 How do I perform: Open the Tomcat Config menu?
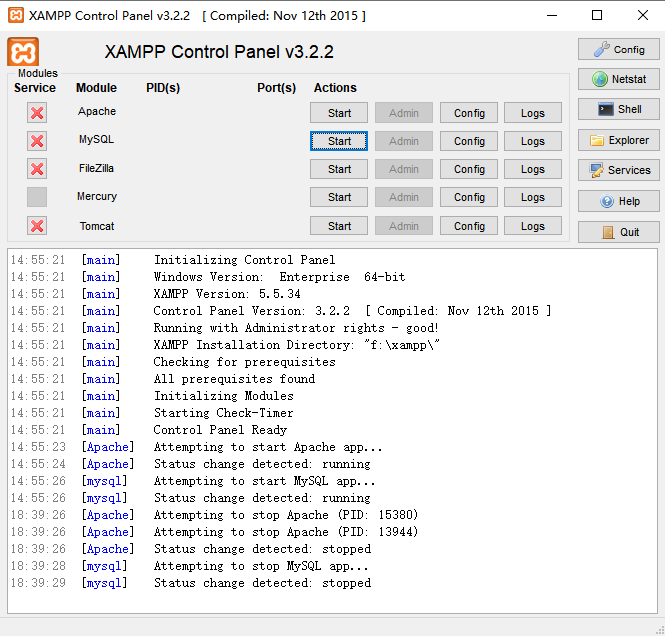click(x=469, y=226)
